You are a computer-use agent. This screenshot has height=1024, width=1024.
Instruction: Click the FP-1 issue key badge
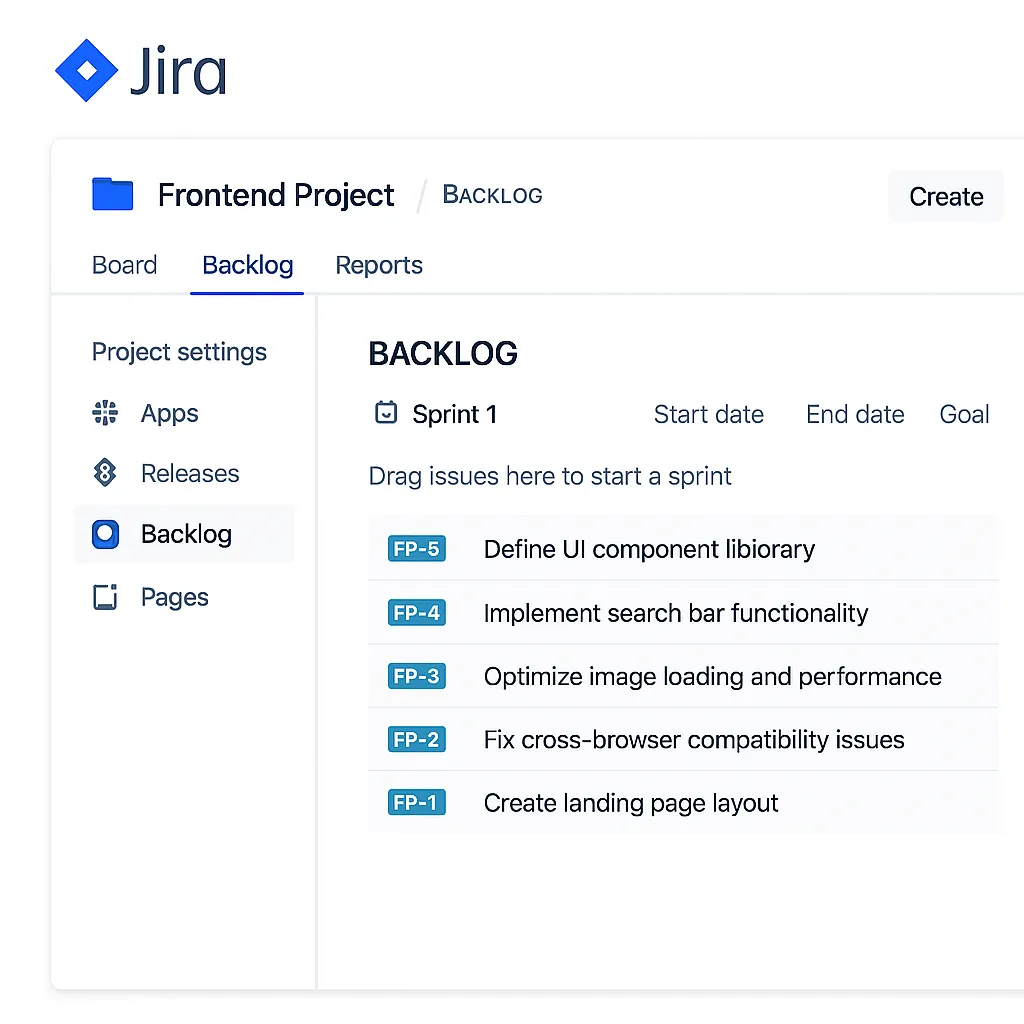coord(417,803)
